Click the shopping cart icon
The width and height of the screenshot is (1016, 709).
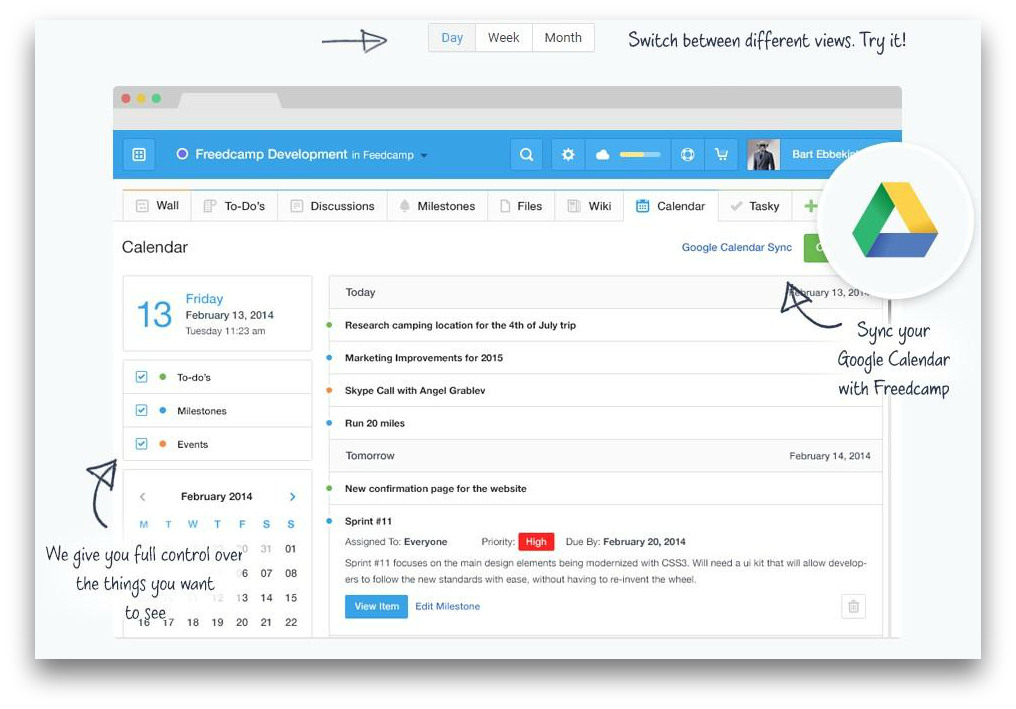click(x=720, y=155)
